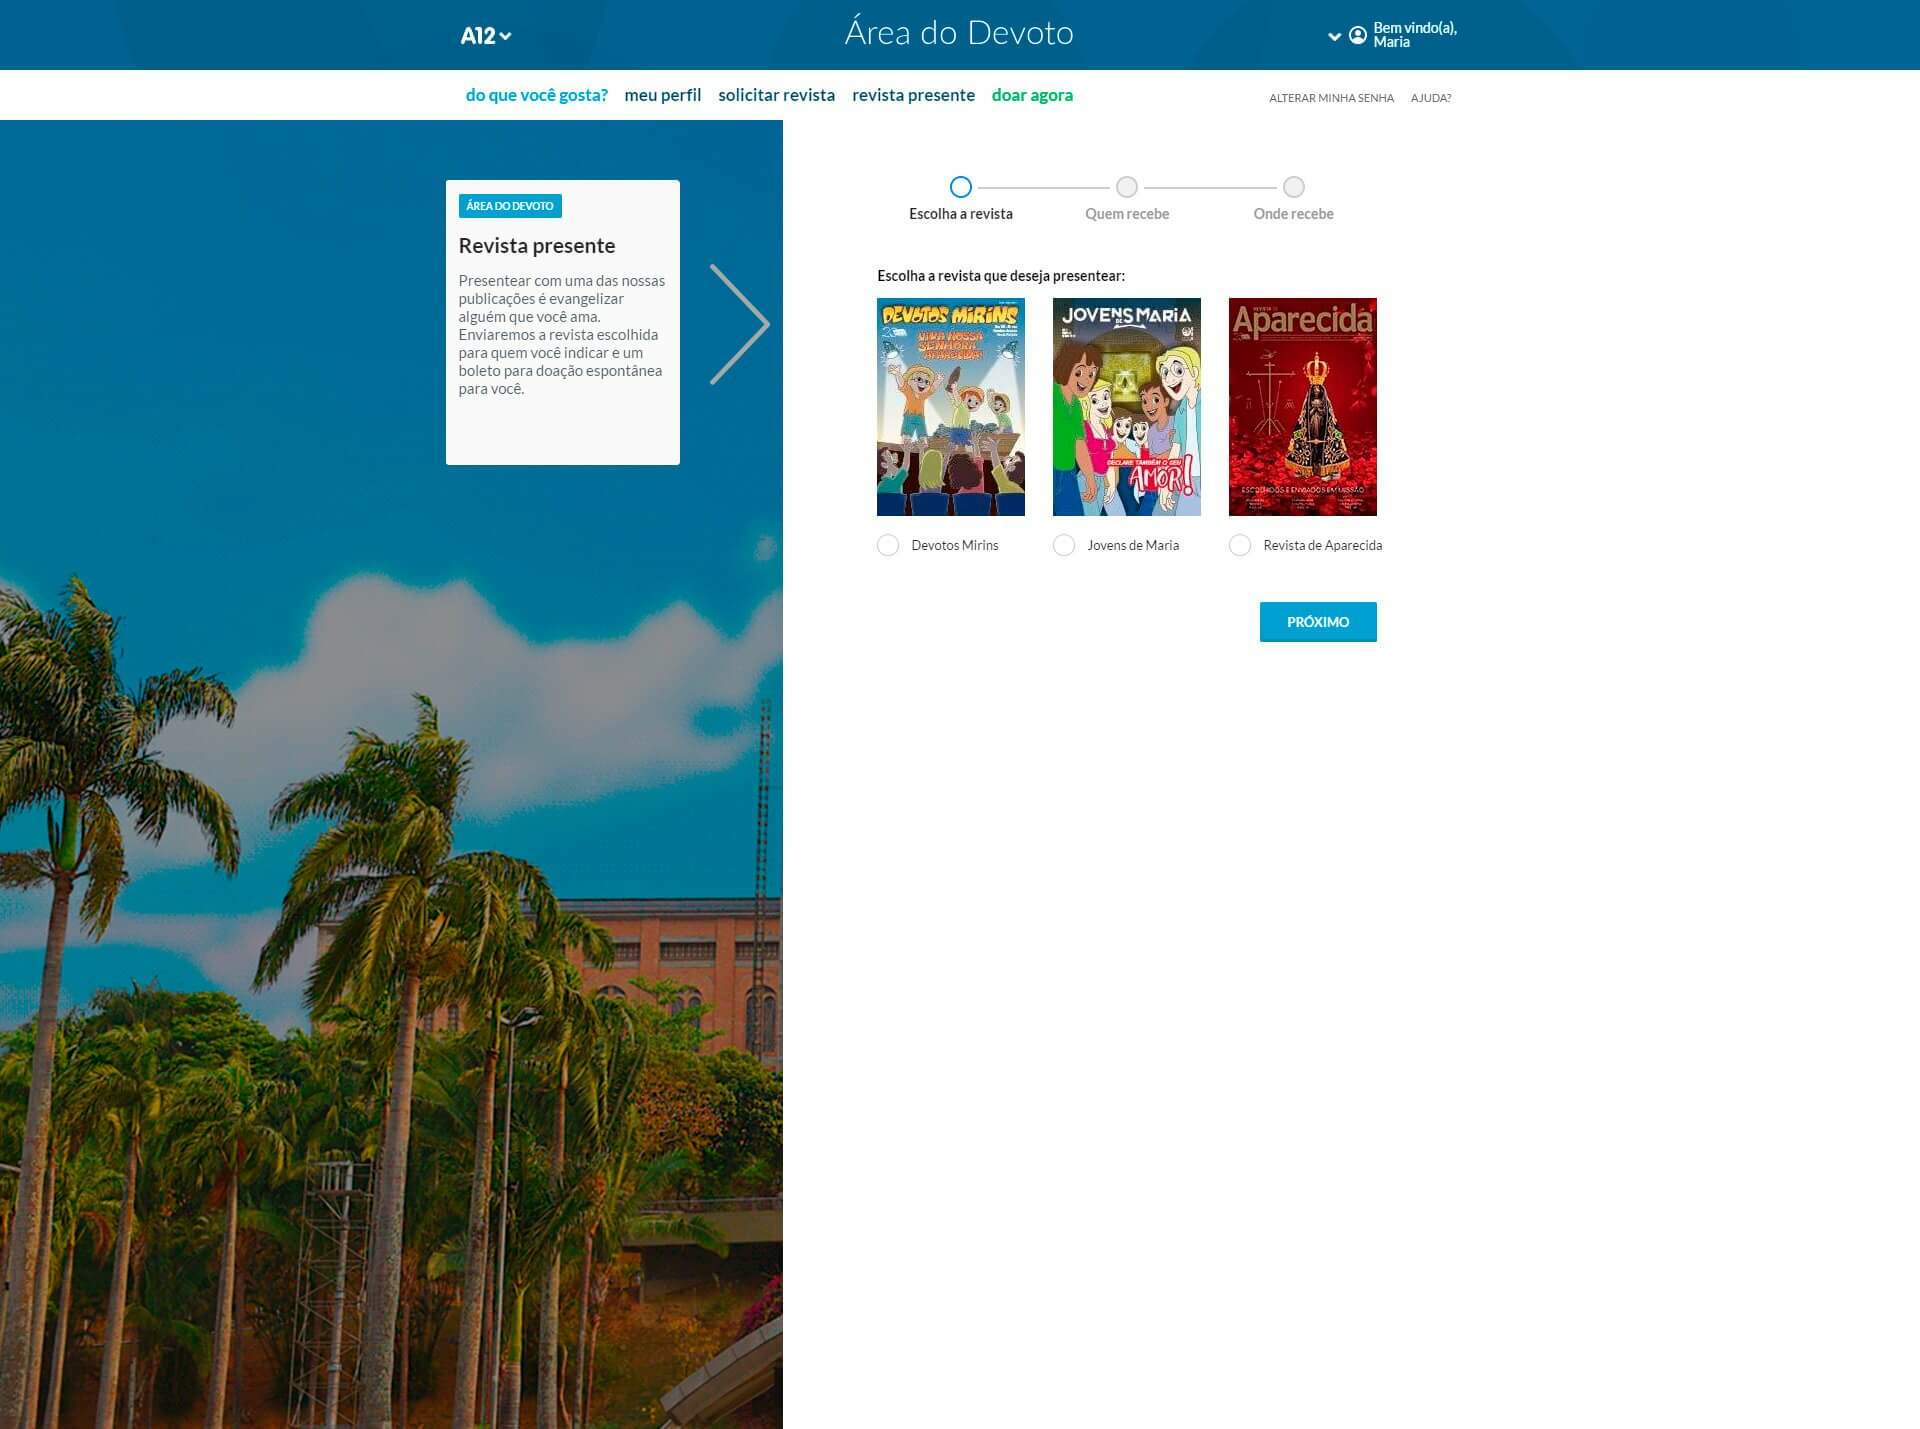The height and width of the screenshot is (1429, 1920).
Task: Expand the A12 dropdown chevron
Action: tap(506, 36)
